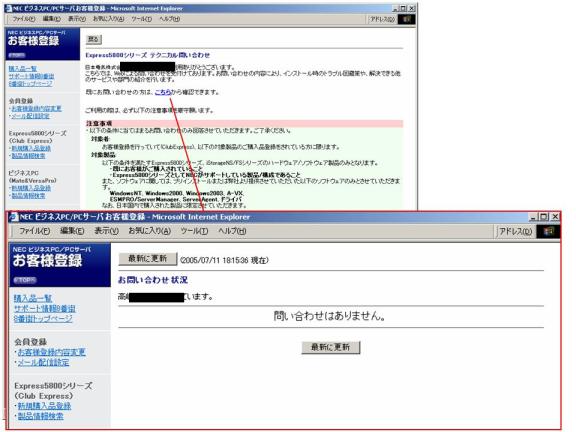This screenshot has height=432, width=576.
Task: Open お客様登録内容変更 link in the front window
Action: click(x=51, y=352)
